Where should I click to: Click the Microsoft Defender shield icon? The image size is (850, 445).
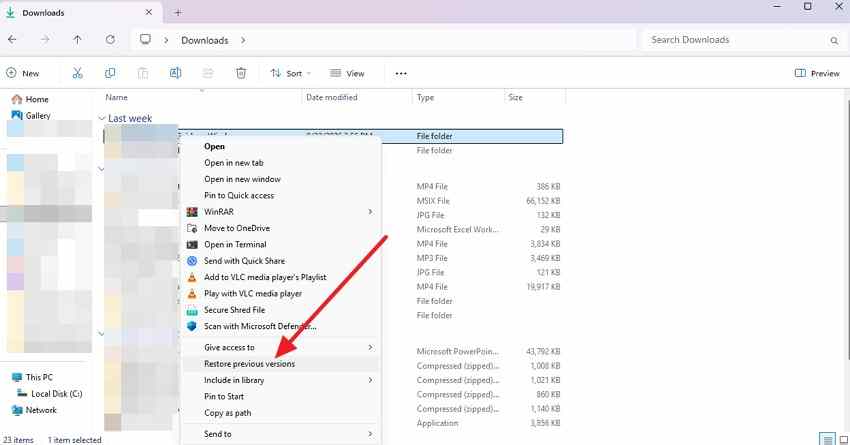click(x=192, y=326)
